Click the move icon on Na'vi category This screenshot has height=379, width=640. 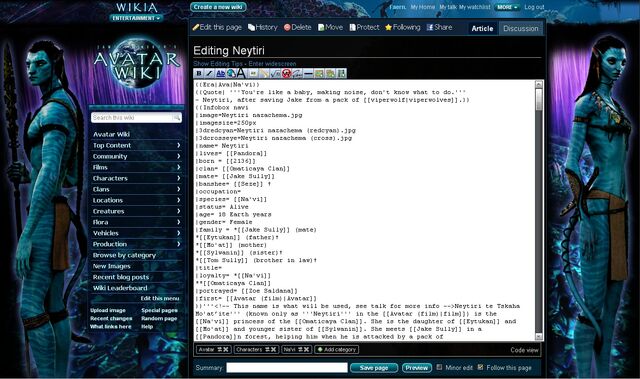point(300,350)
